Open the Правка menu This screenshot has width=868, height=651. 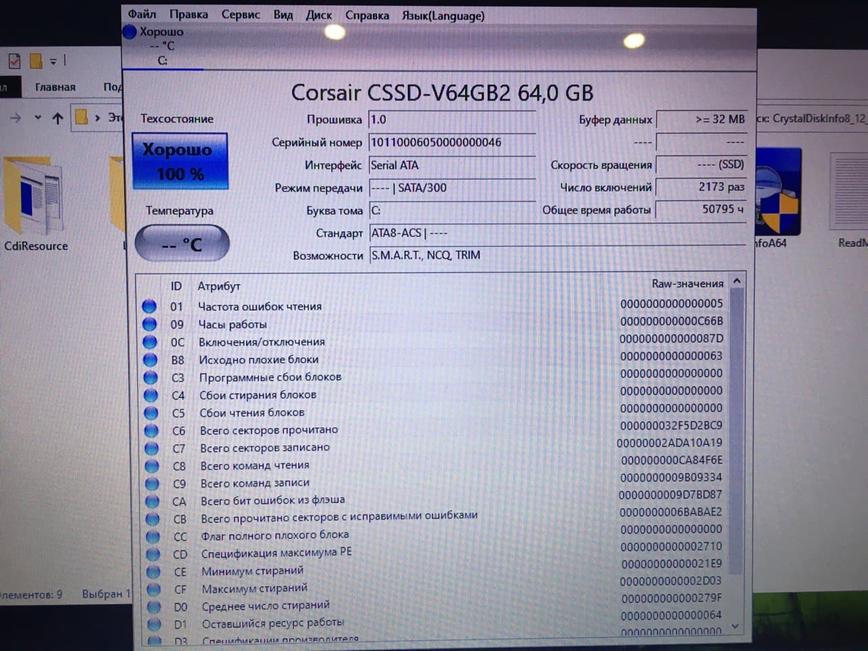pyautogui.click(x=188, y=14)
